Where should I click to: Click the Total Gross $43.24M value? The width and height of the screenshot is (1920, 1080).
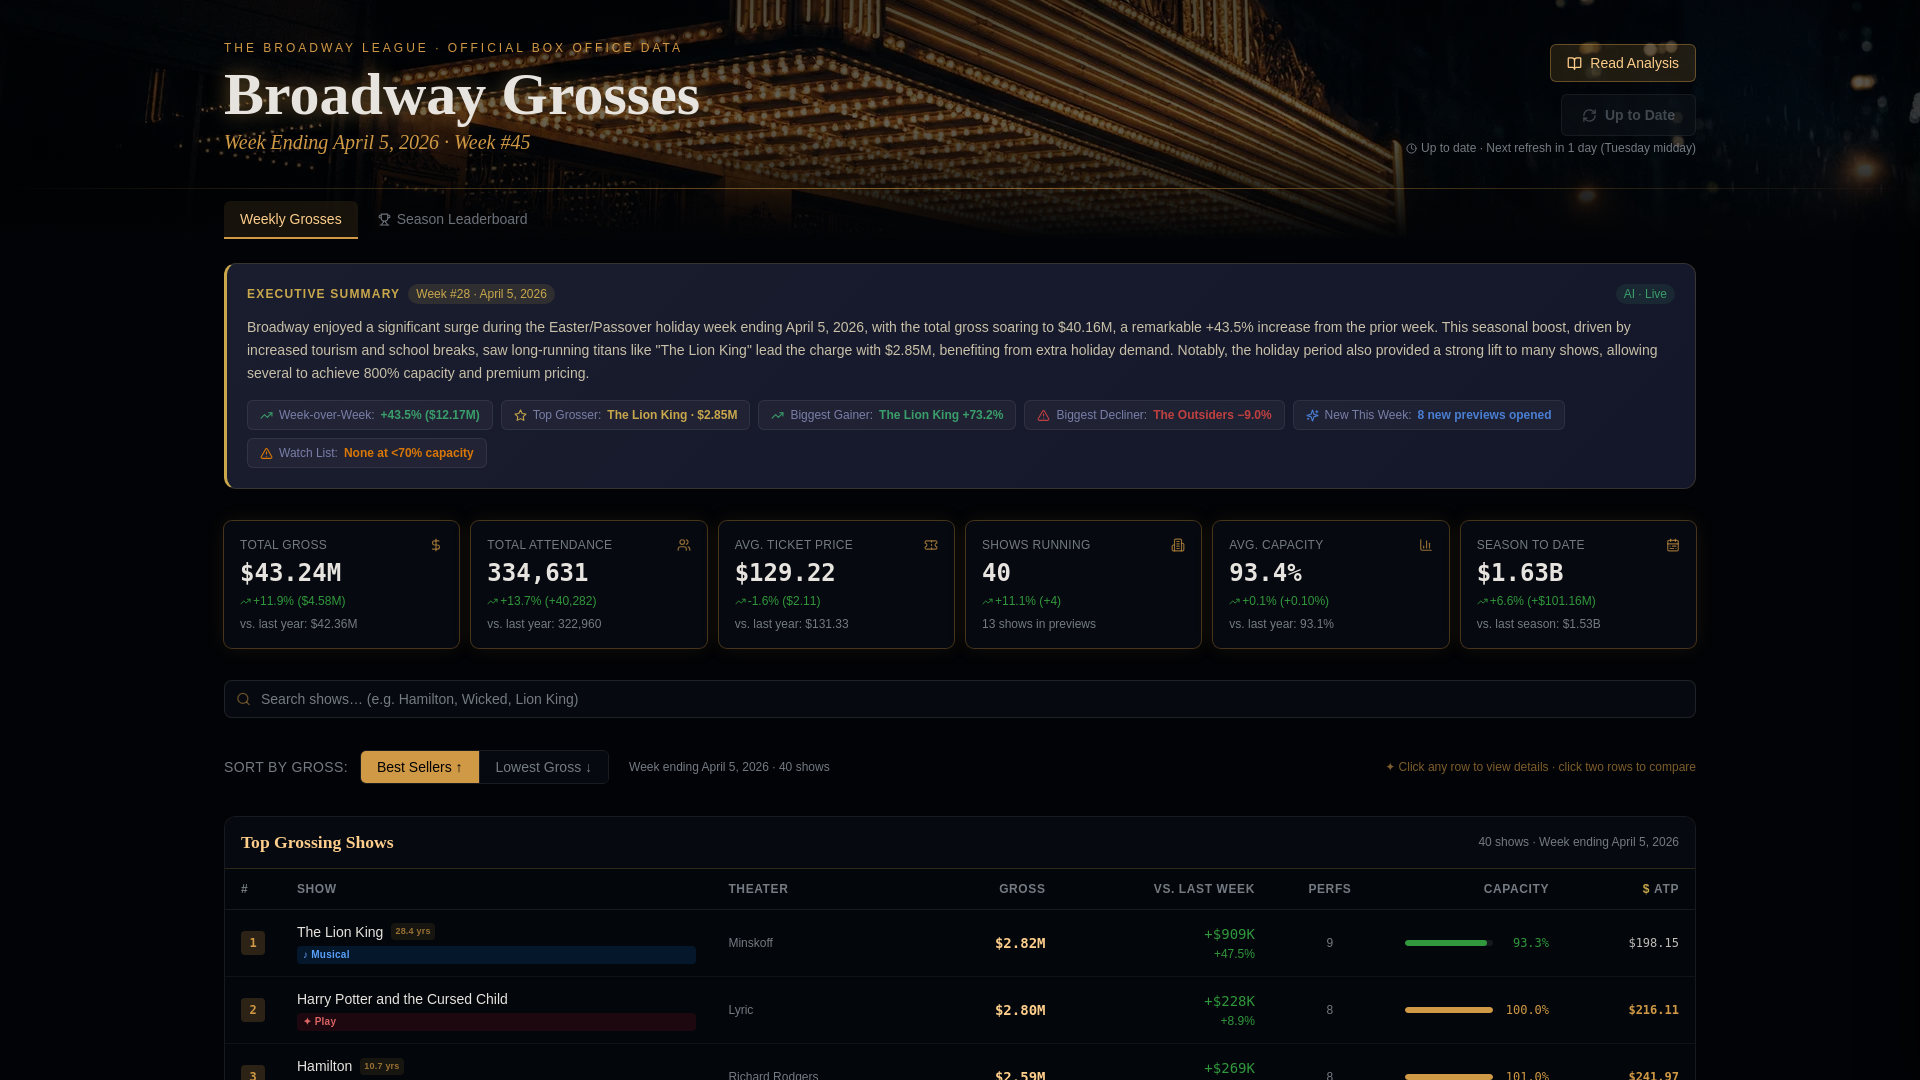[x=290, y=573]
